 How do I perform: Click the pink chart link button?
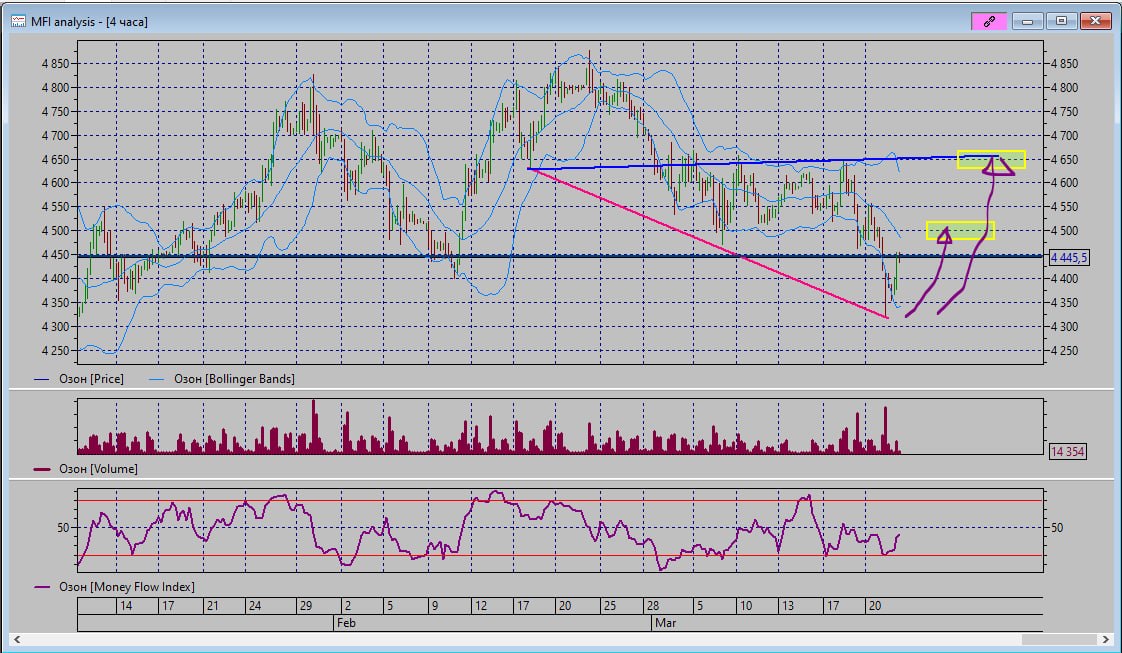988,21
